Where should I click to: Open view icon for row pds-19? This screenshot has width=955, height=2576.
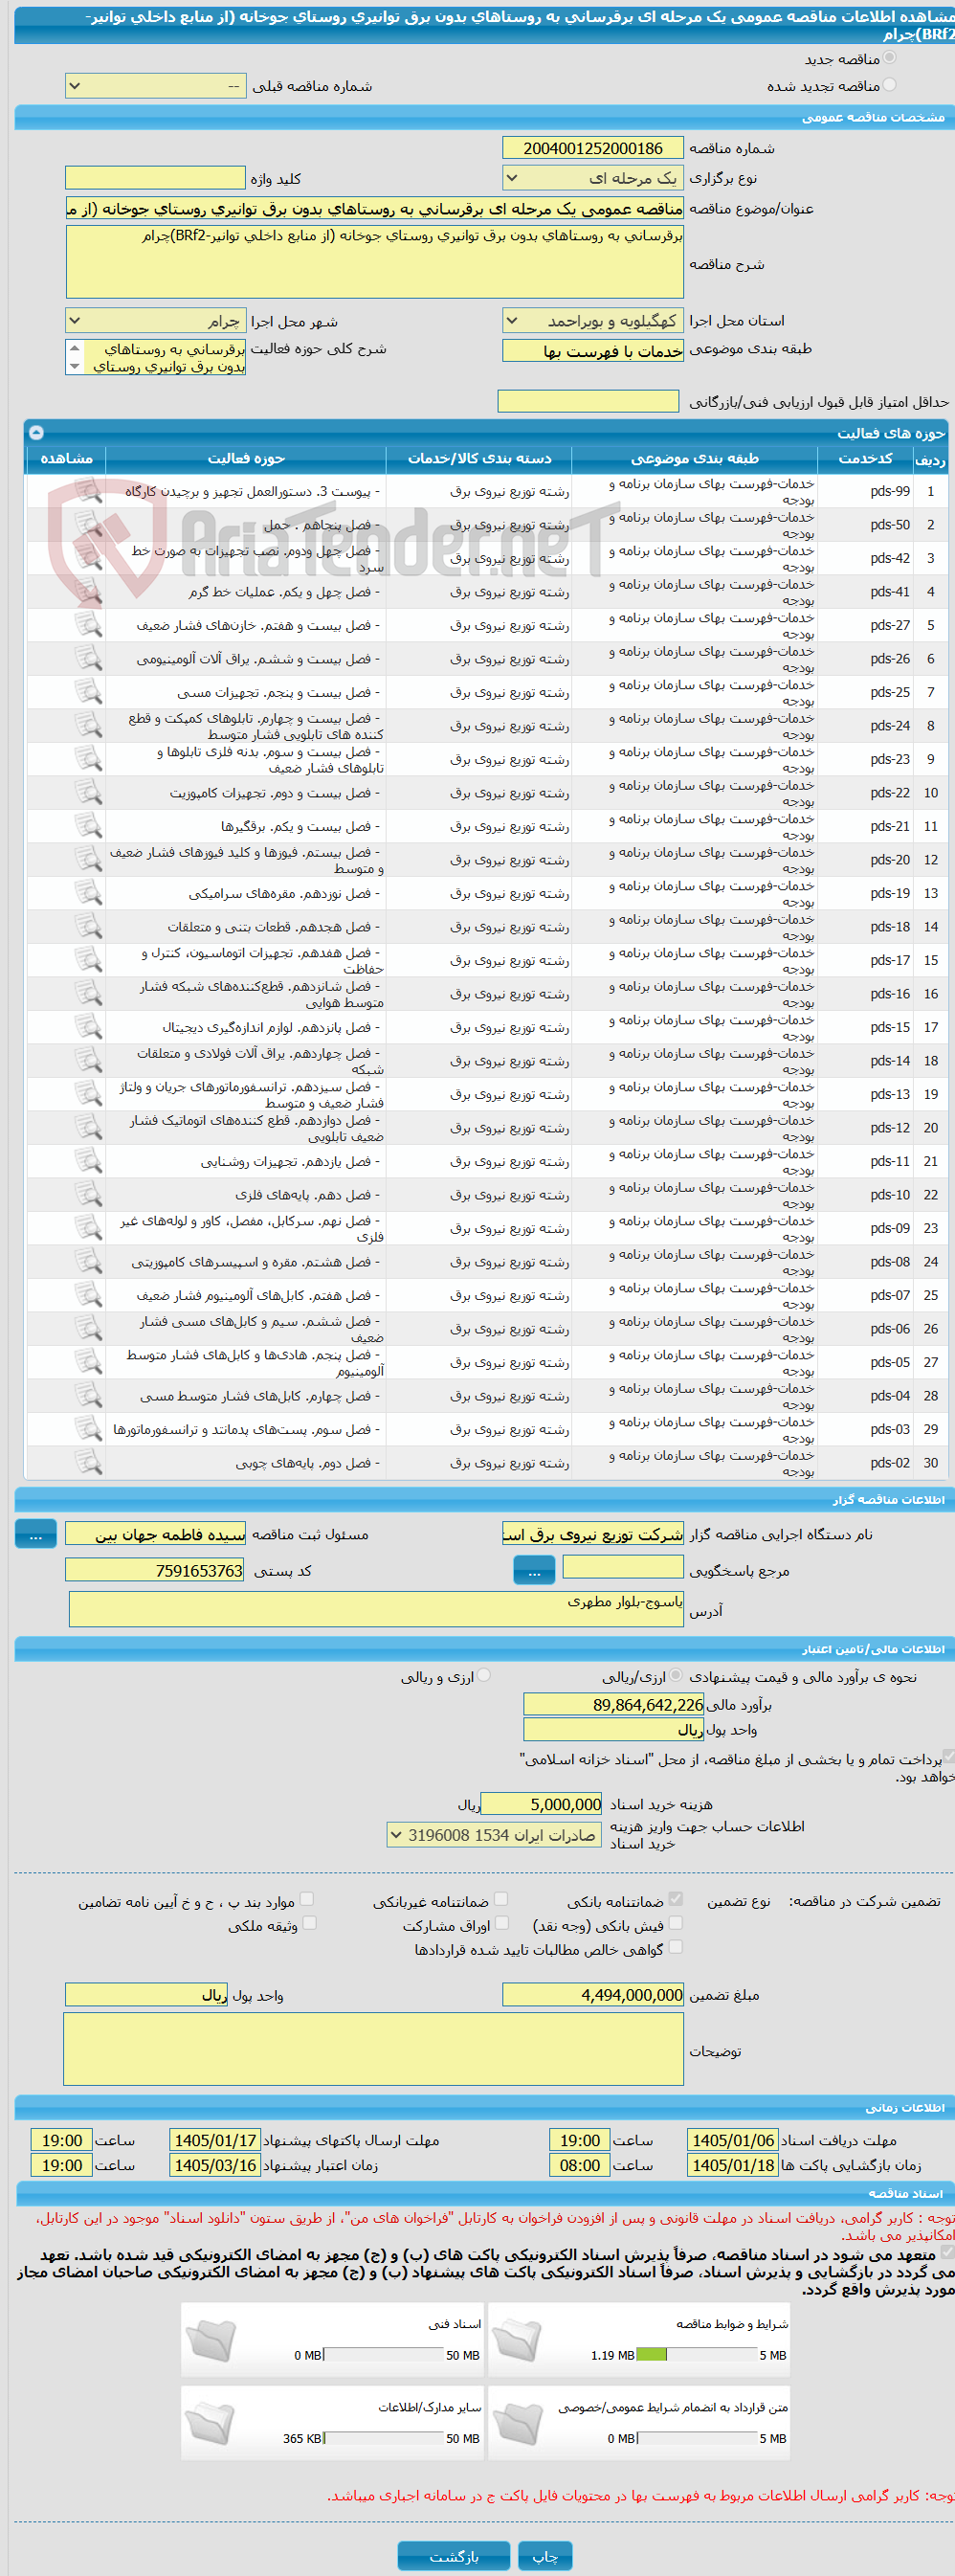coord(88,893)
